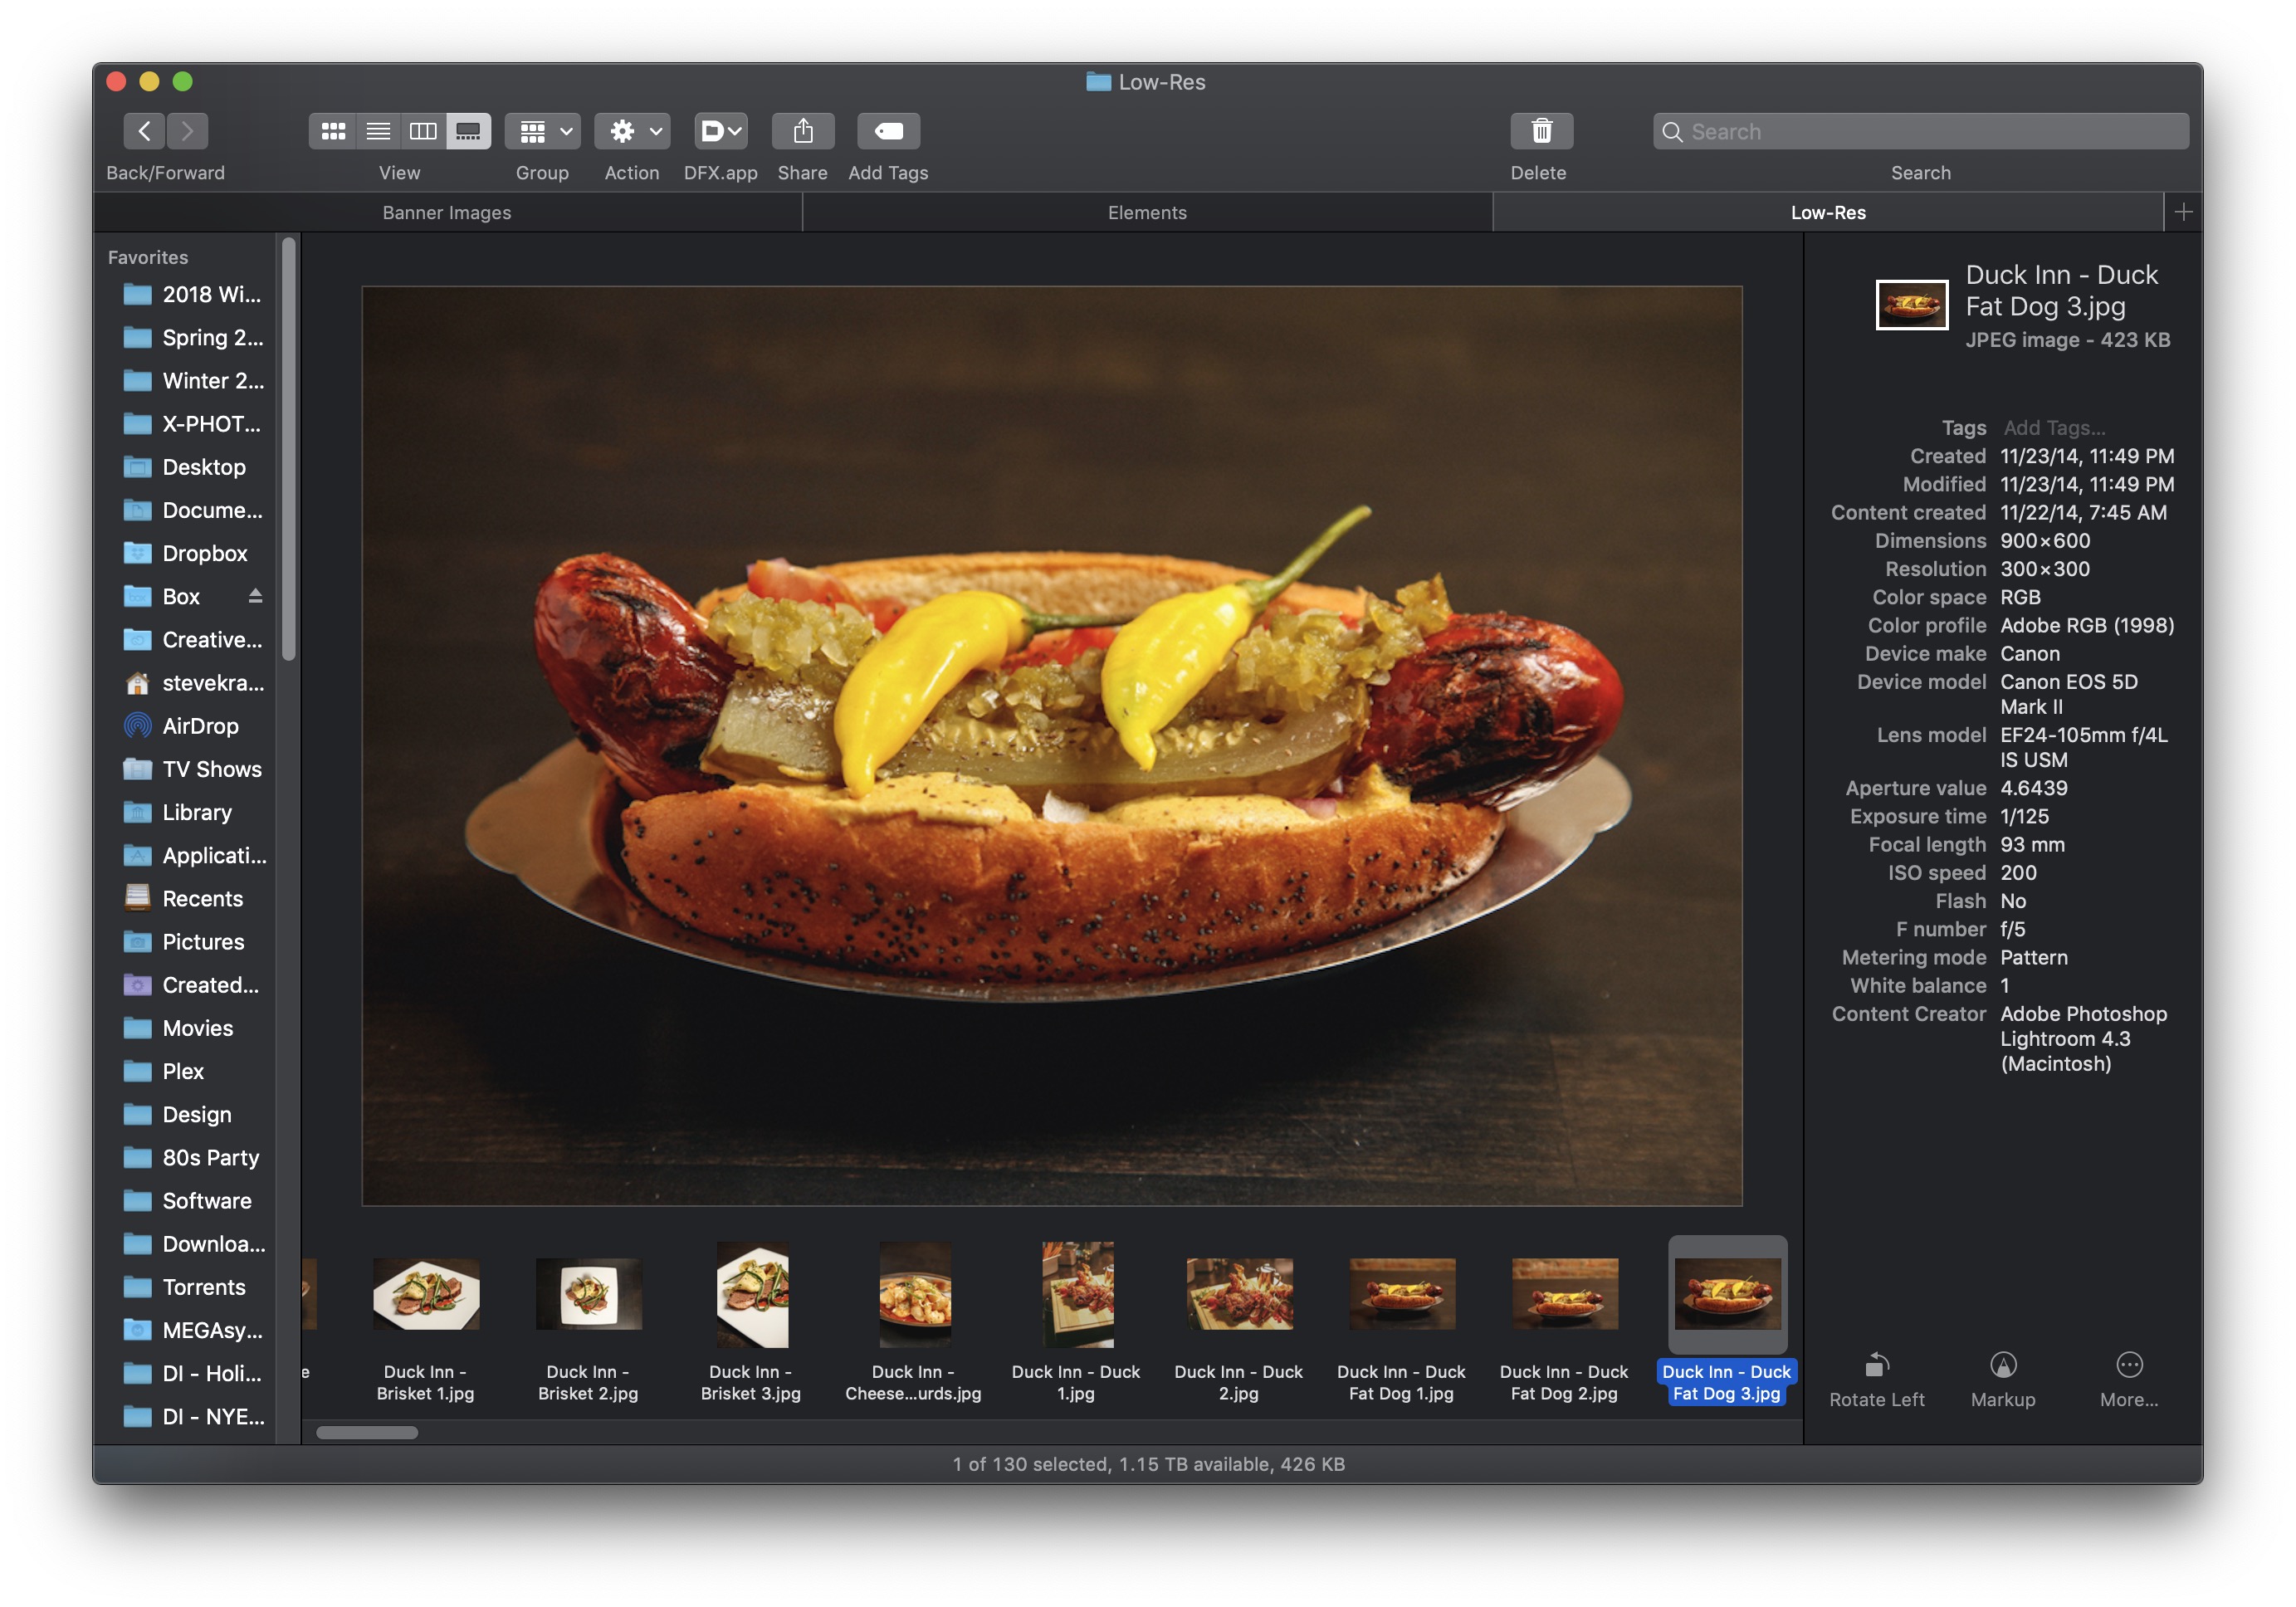Screen dimensions: 2296x1607
Task: Eject the Box volume
Action: (x=255, y=596)
